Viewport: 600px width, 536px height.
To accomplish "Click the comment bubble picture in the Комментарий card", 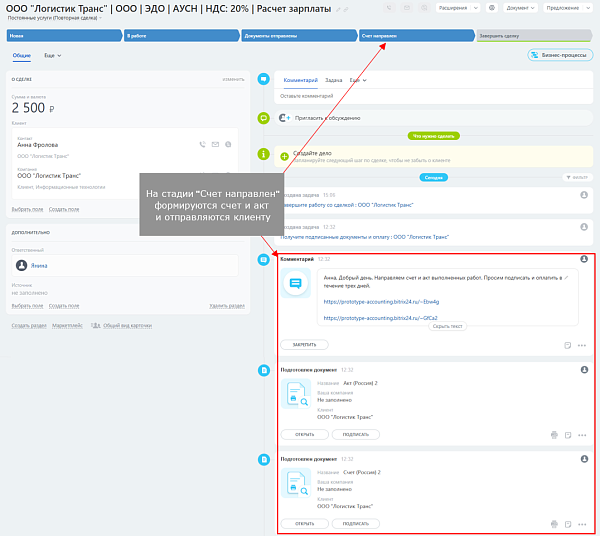I will tap(296, 283).
